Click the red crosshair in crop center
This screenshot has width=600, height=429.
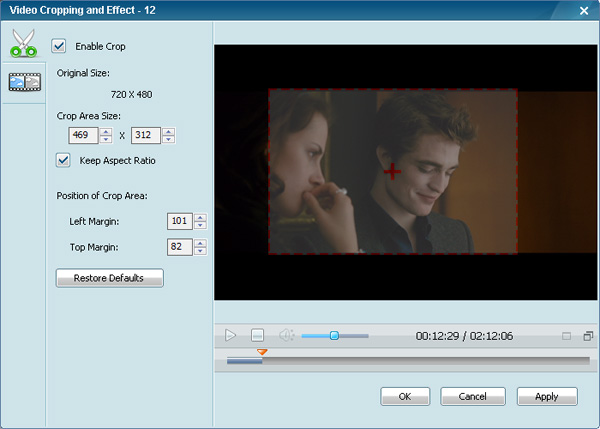tap(392, 171)
